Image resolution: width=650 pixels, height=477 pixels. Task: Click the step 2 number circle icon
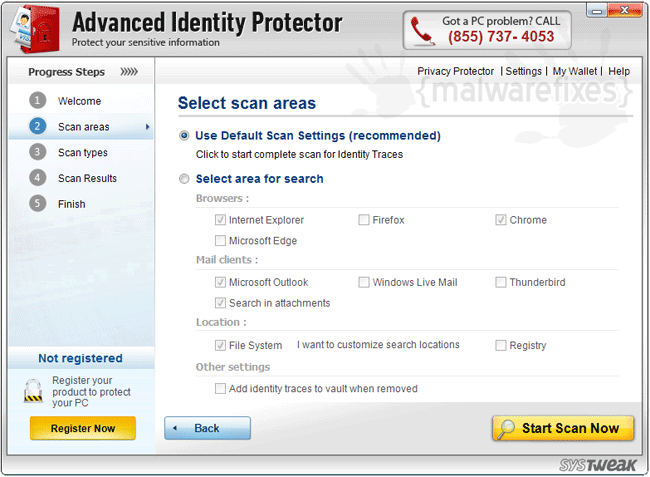point(37,126)
